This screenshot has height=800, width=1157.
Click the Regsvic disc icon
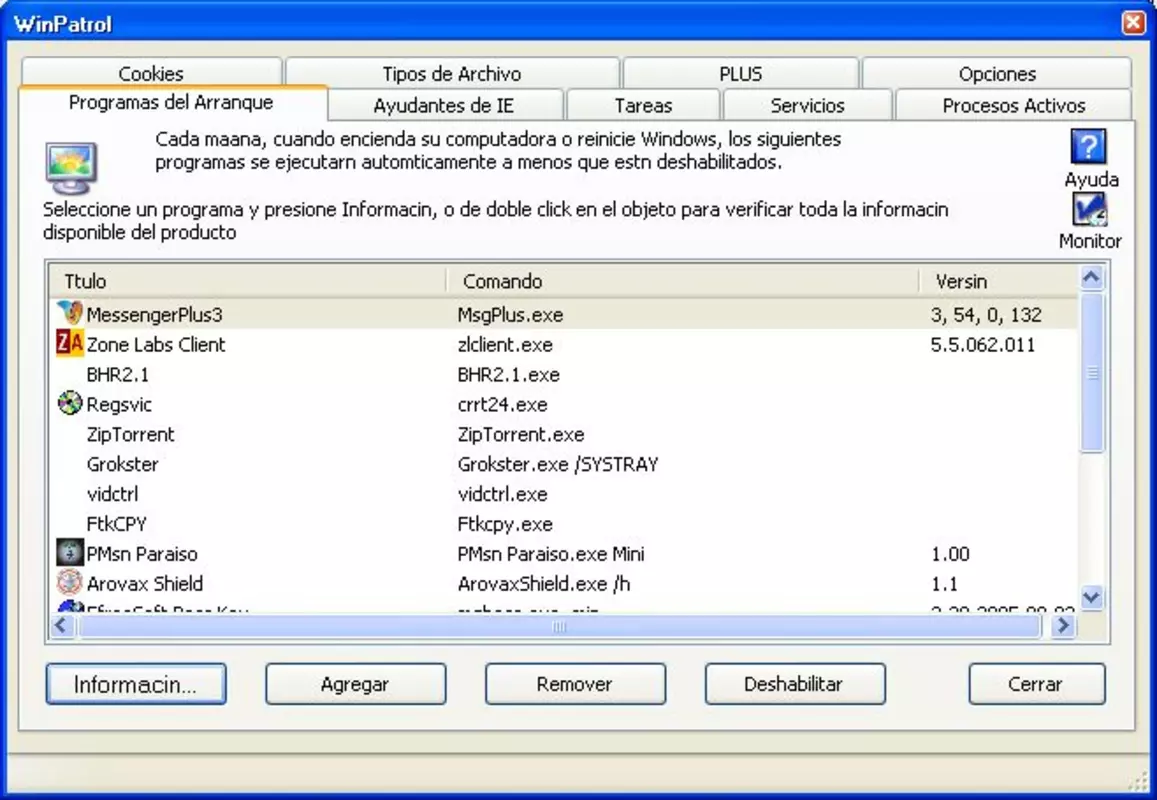coord(70,403)
